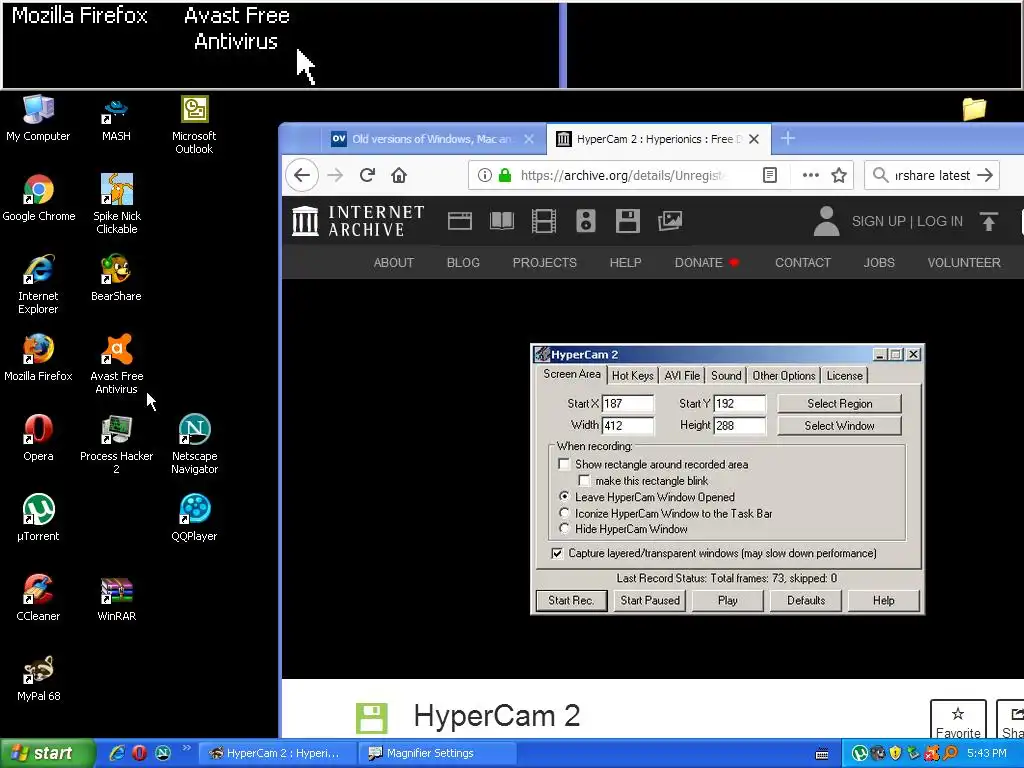1024x768 pixels.
Task: Click Select Region button
Action: tap(839, 404)
